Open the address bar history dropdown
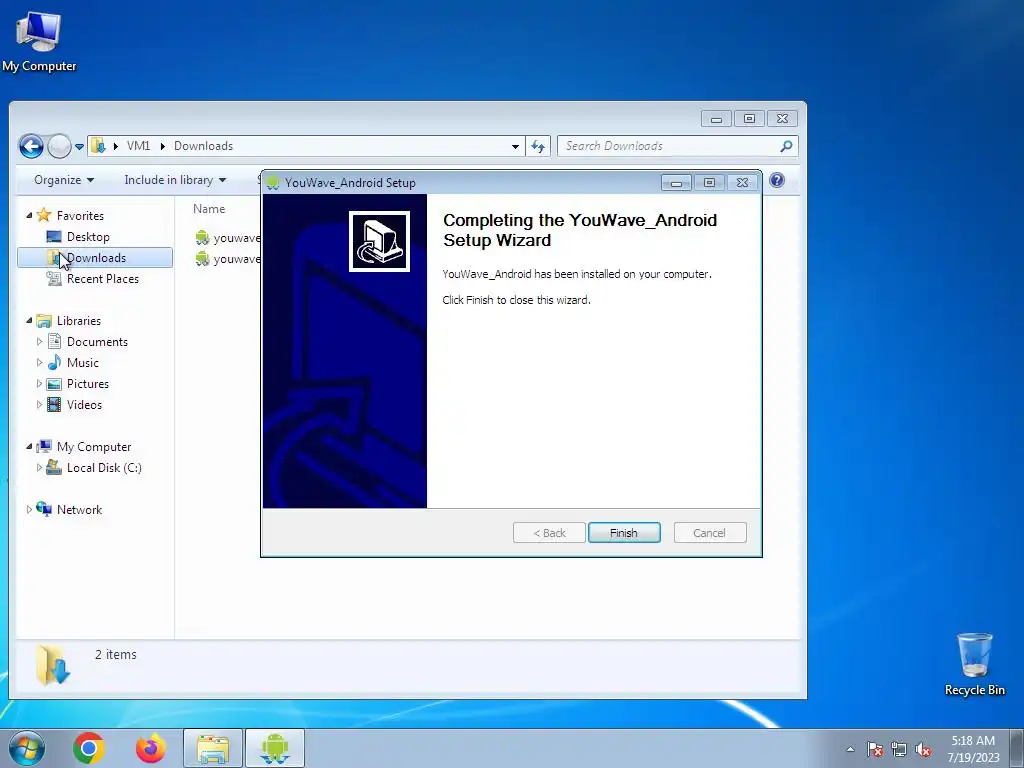Image resolution: width=1024 pixels, height=768 pixels. point(515,146)
